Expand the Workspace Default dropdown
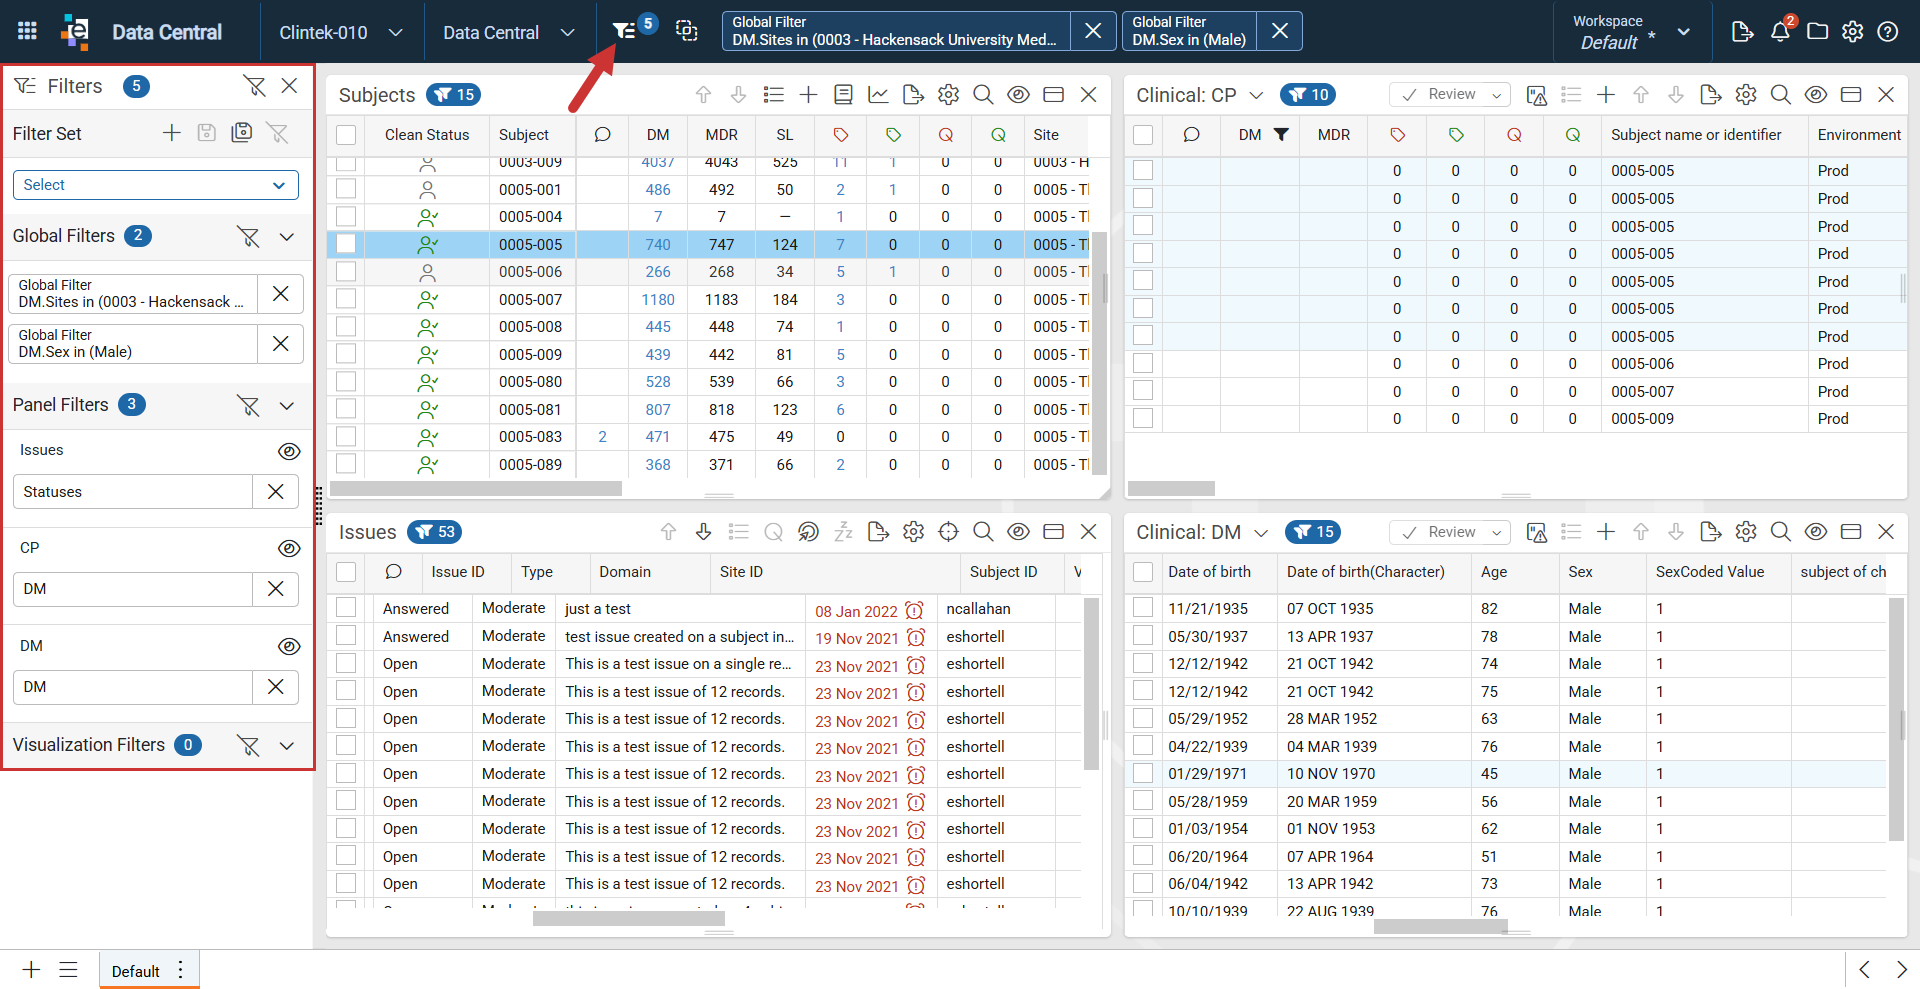 [1684, 32]
